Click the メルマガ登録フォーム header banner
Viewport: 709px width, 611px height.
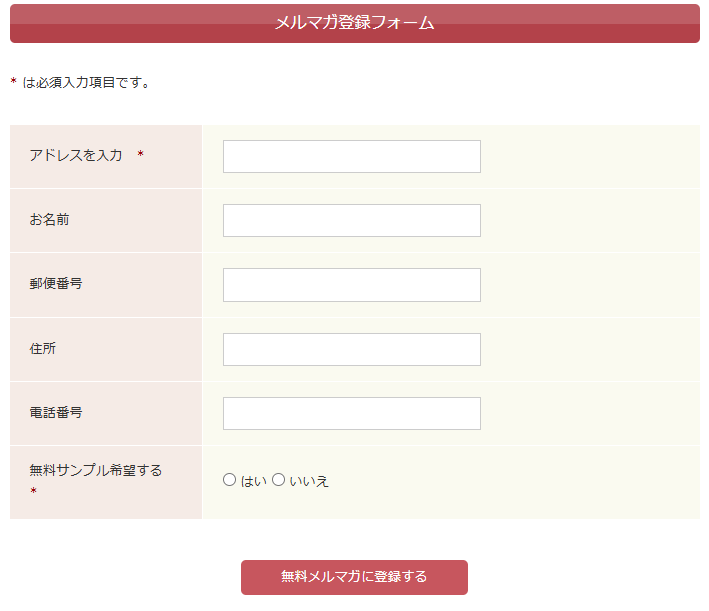pos(355,24)
